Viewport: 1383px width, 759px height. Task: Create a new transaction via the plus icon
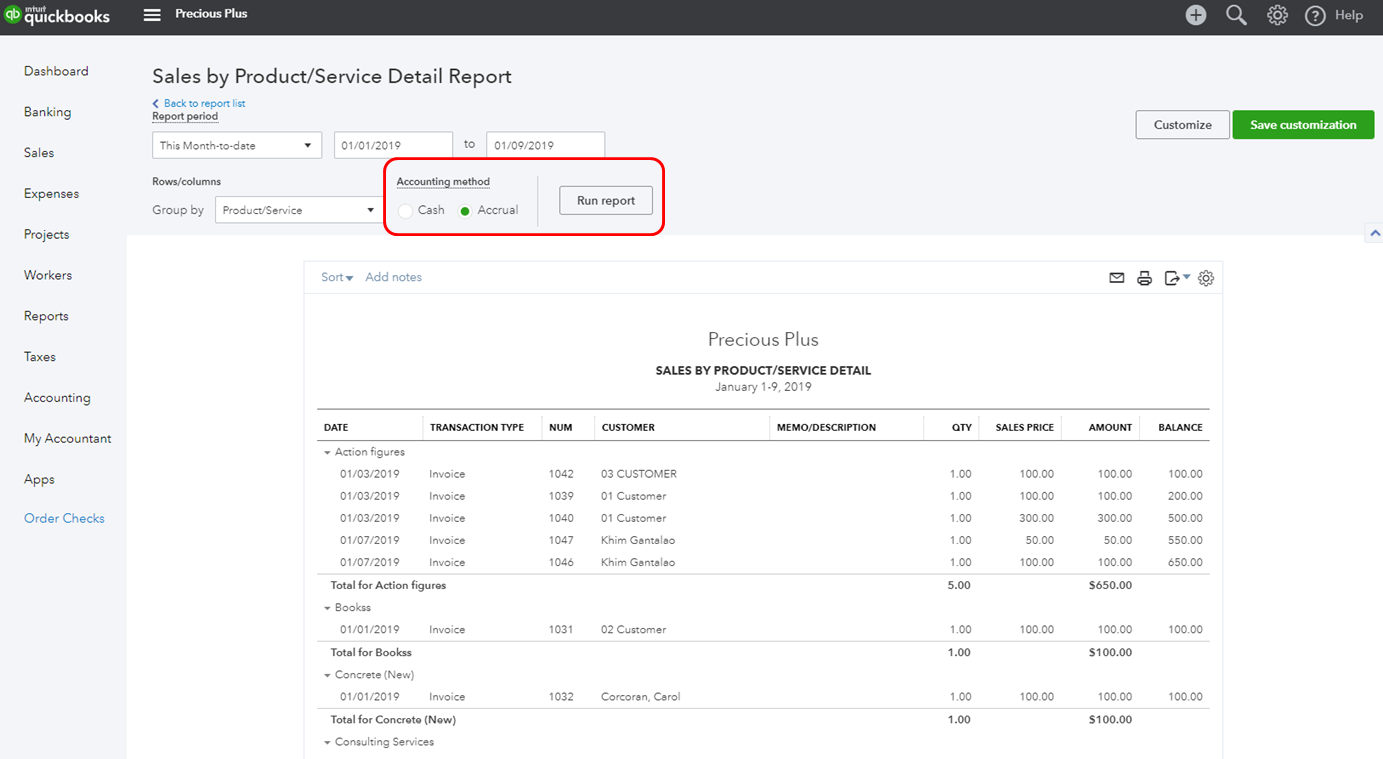[x=1196, y=15]
